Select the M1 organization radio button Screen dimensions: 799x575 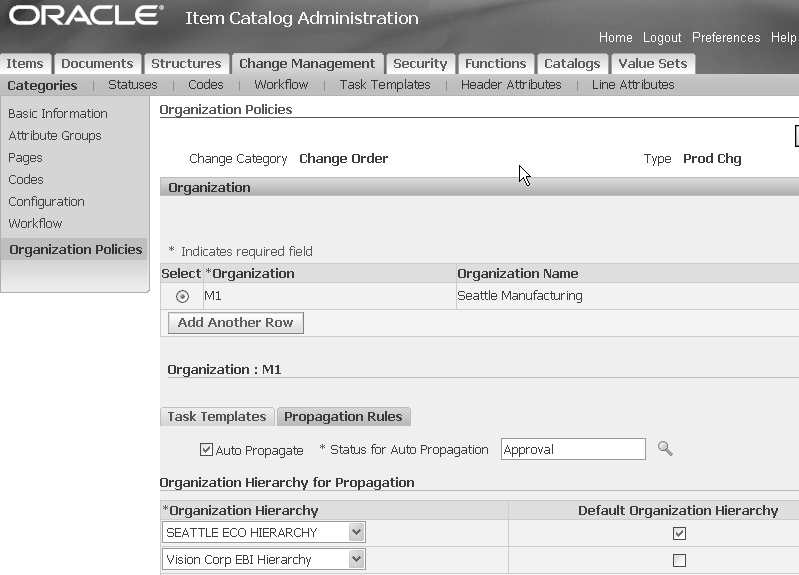click(182, 296)
